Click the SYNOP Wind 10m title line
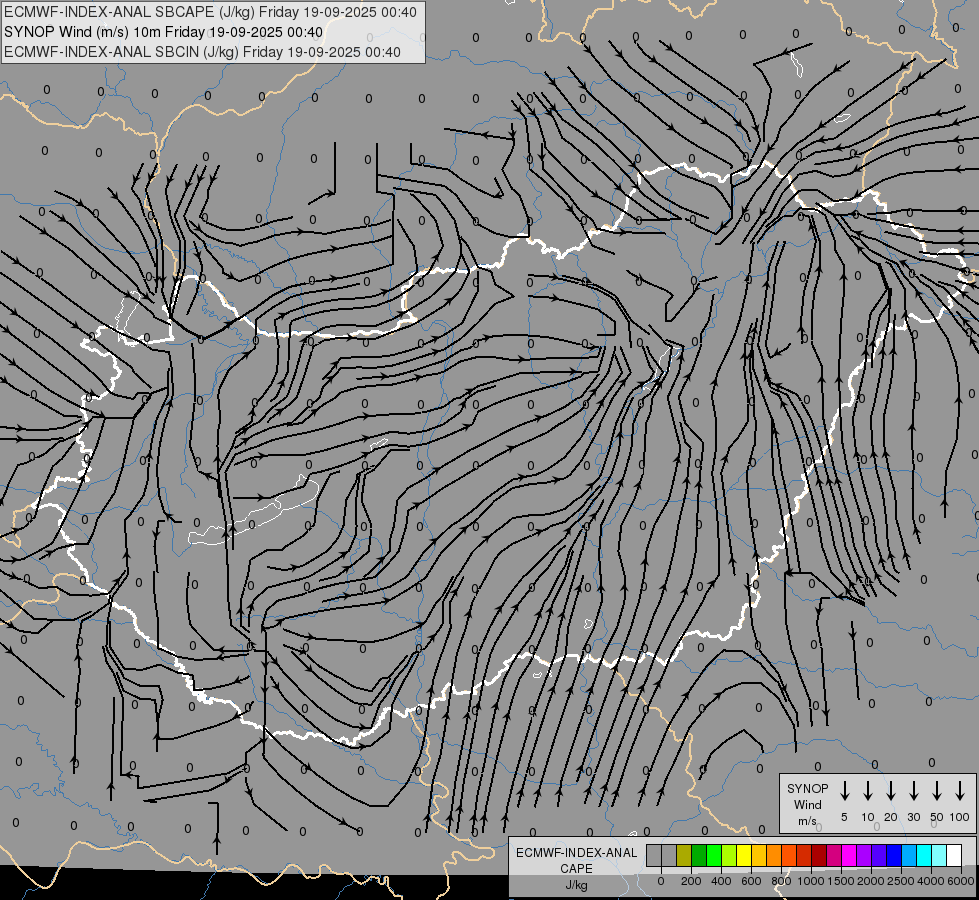This screenshot has height=900, width=979. point(163,32)
